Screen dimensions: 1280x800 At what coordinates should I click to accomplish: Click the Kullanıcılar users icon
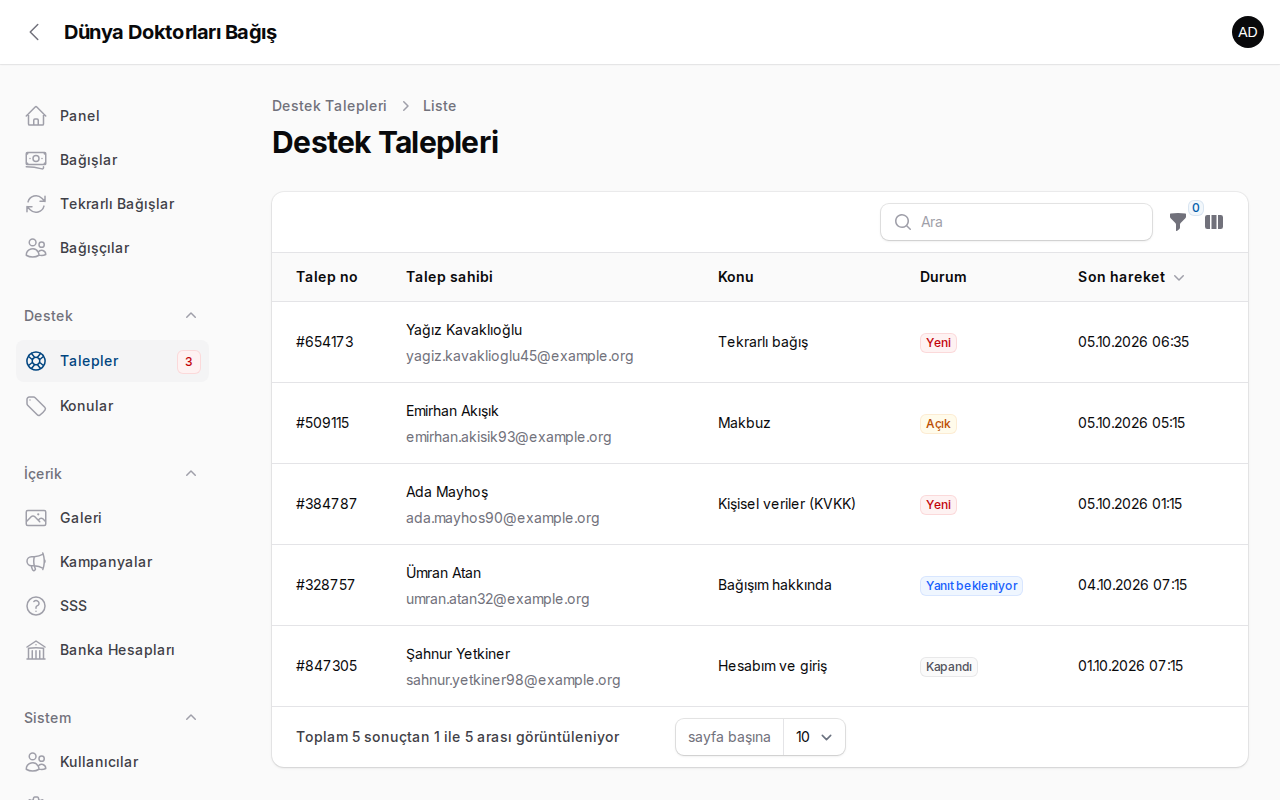pyautogui.click(x=36, y=762)
